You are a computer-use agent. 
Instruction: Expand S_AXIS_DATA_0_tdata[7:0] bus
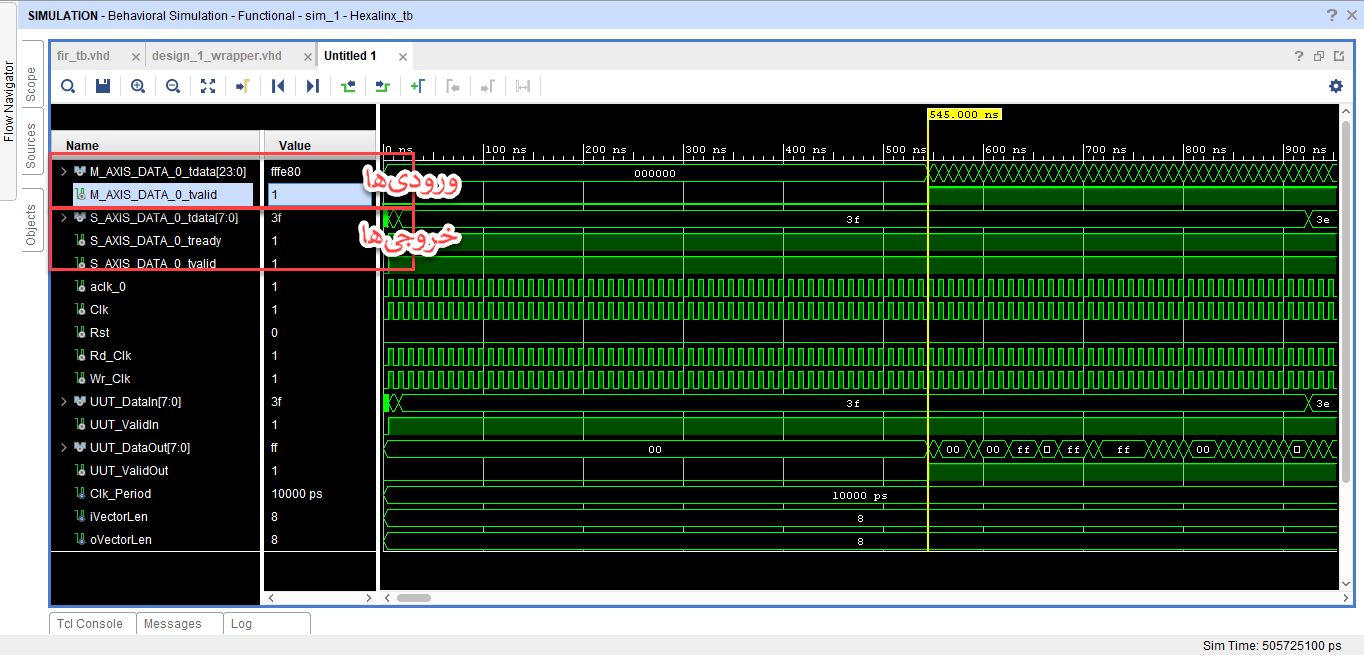(x=64, y=218)
